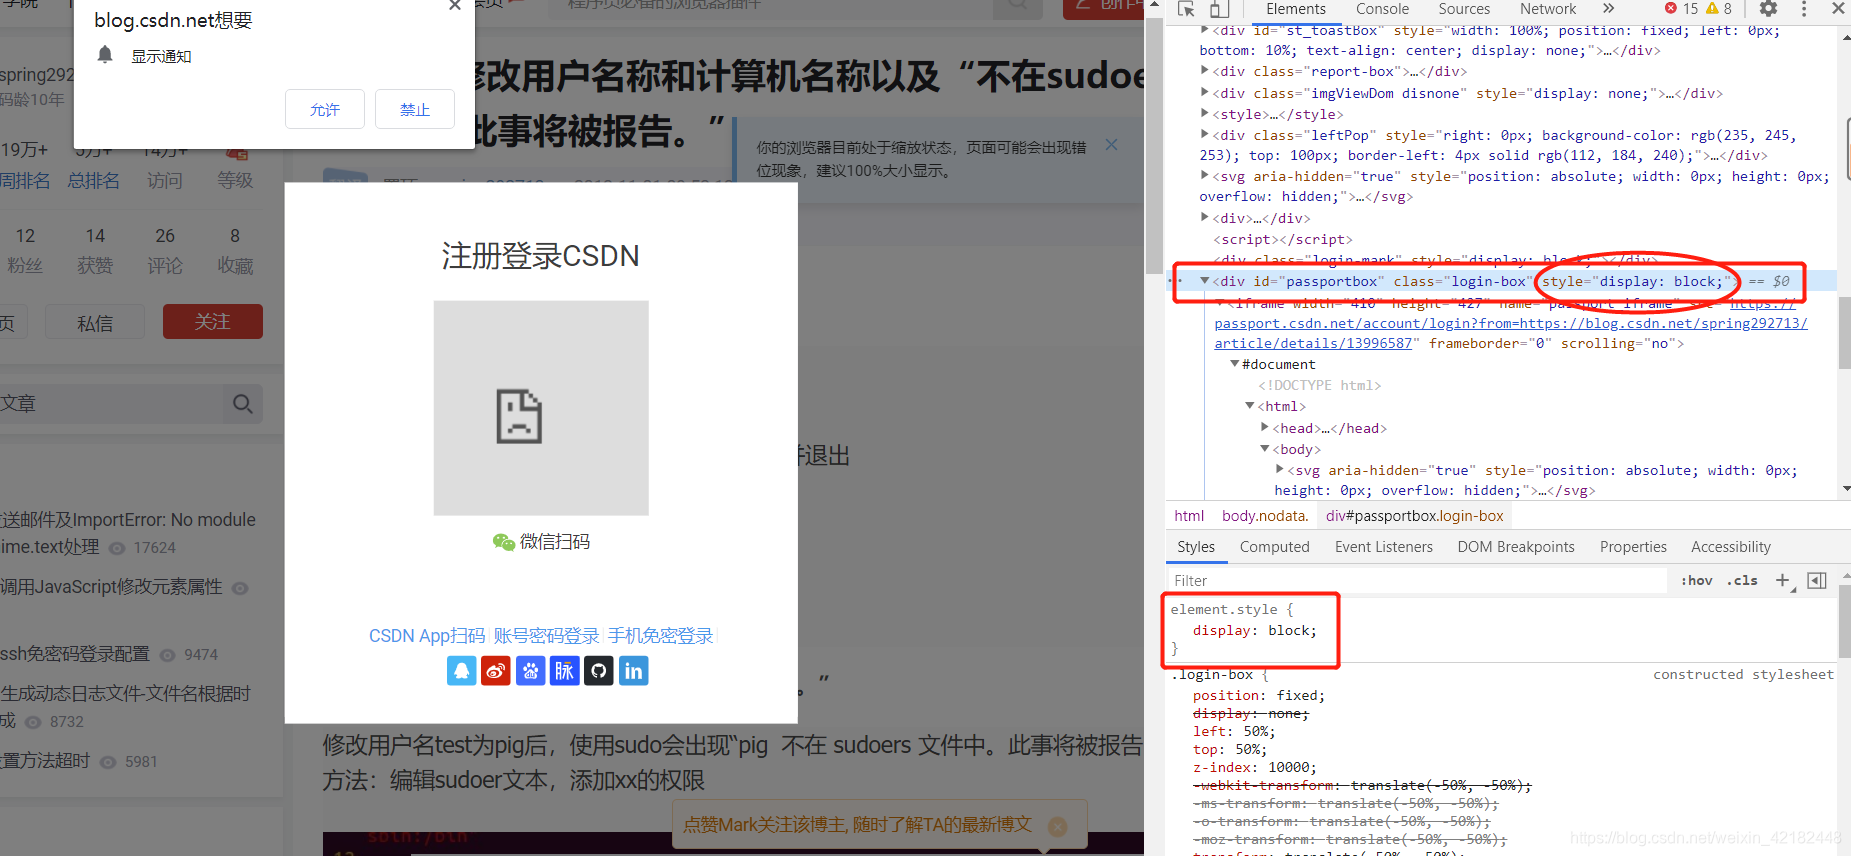This screenshot has width=1851, height=856.
Task: Select div#passportbox.login-box breadcrumb
Action: coord(1414,516)
